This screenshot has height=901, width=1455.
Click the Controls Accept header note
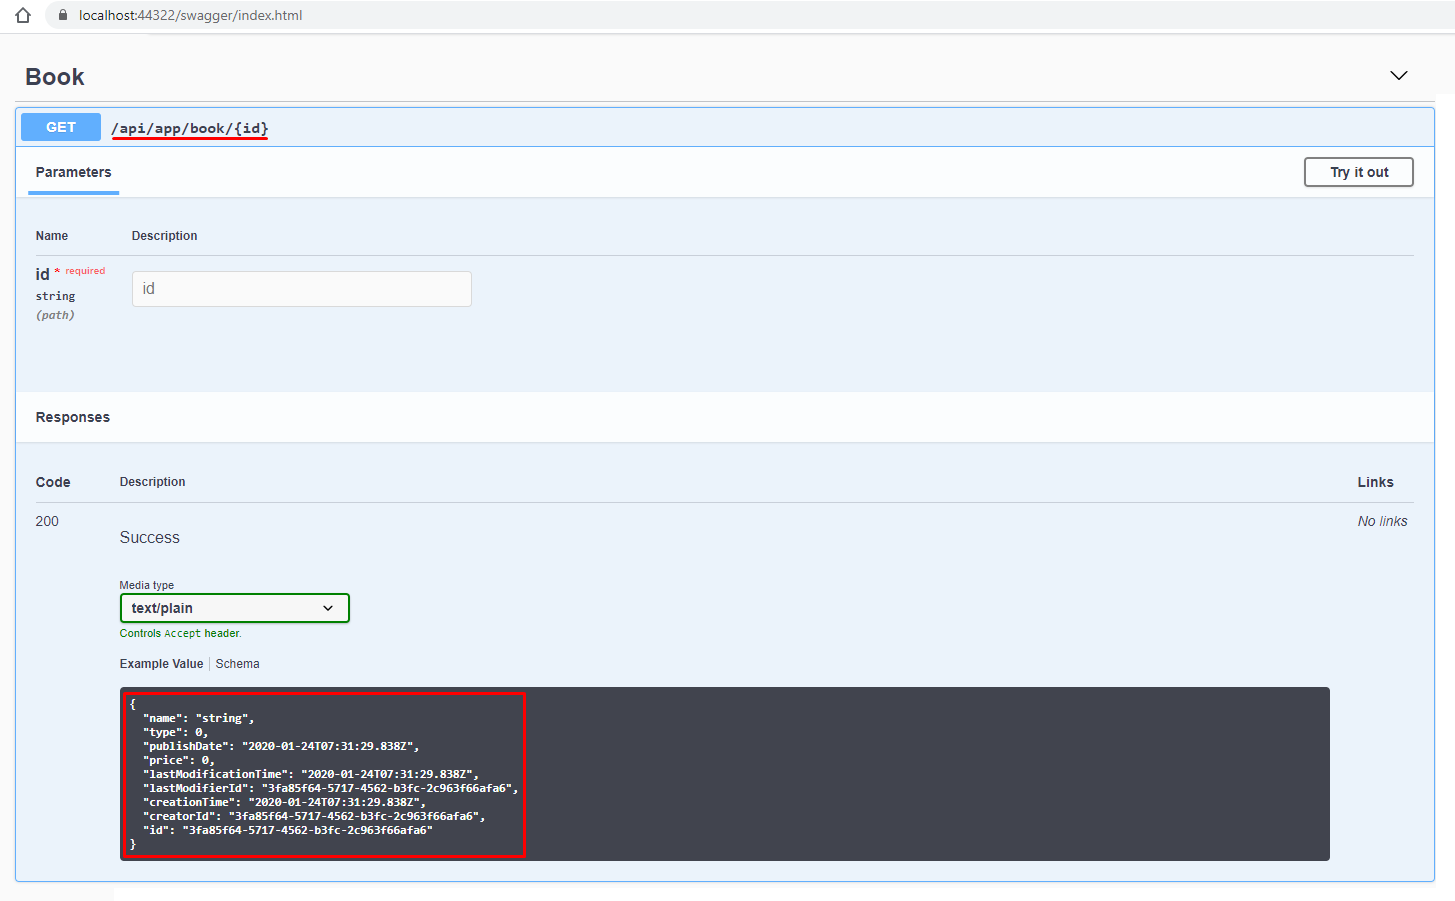(181, 633)
